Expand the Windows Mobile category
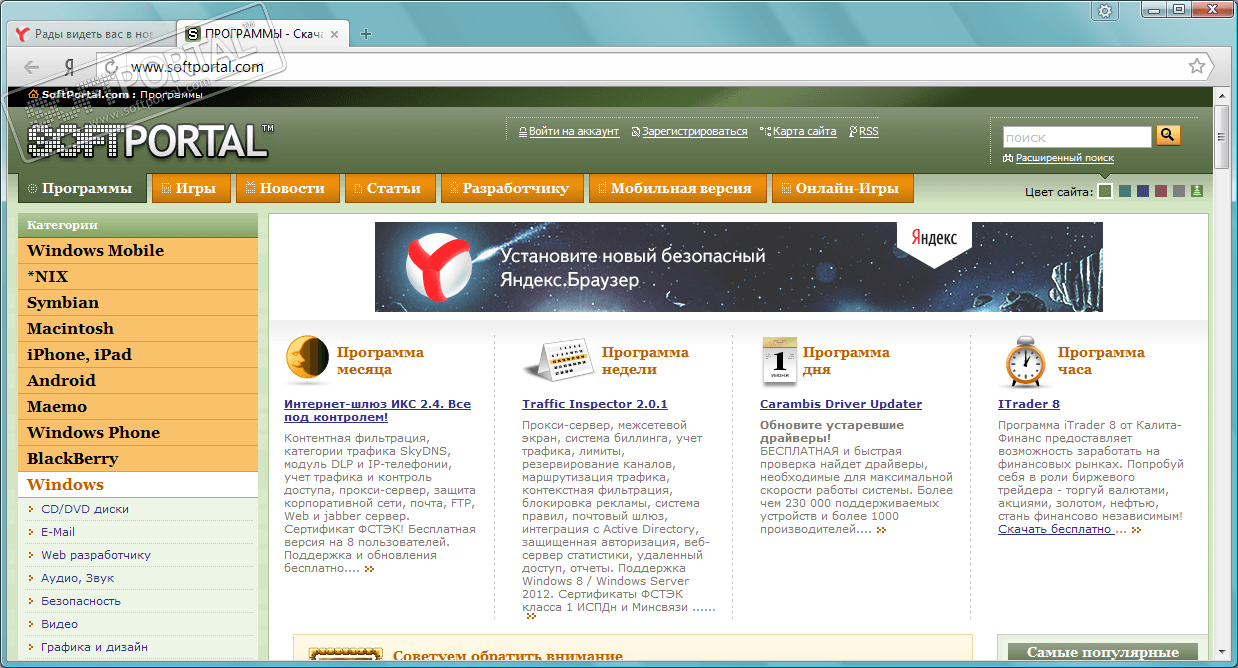Screen dimensions: 1238x668 138,250
